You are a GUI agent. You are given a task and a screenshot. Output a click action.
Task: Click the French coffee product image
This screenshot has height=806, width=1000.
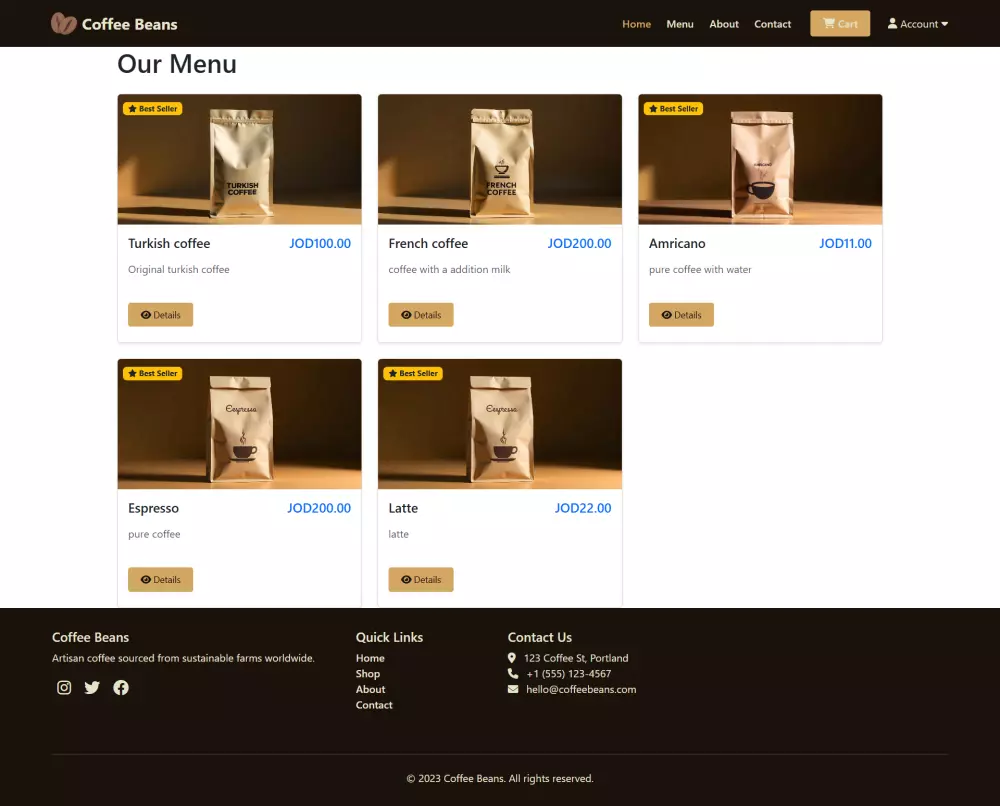pos(500,159)
